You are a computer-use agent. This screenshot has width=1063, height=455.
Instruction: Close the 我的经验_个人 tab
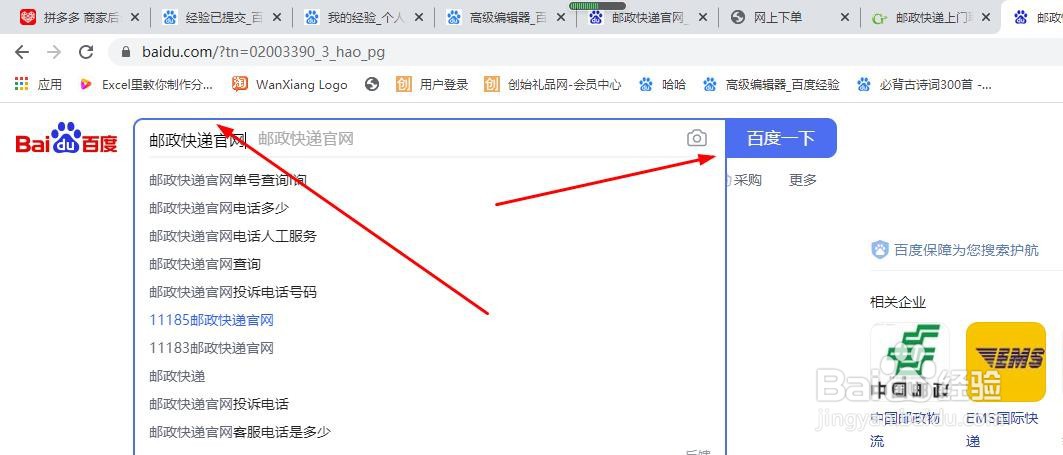click(419, 18)
